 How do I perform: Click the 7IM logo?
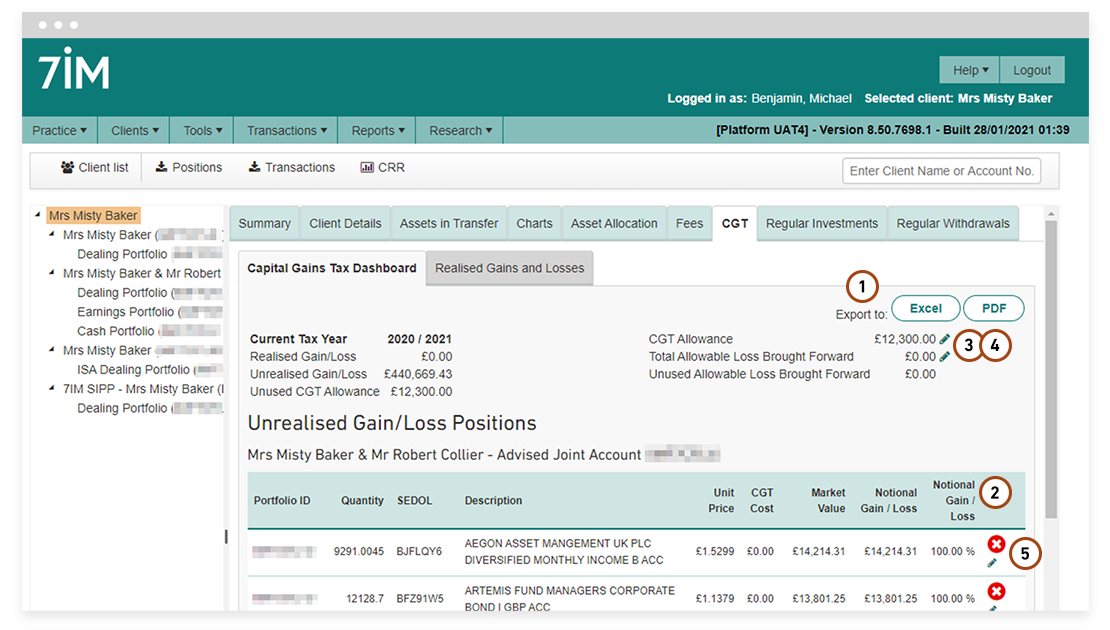(74, 69)
